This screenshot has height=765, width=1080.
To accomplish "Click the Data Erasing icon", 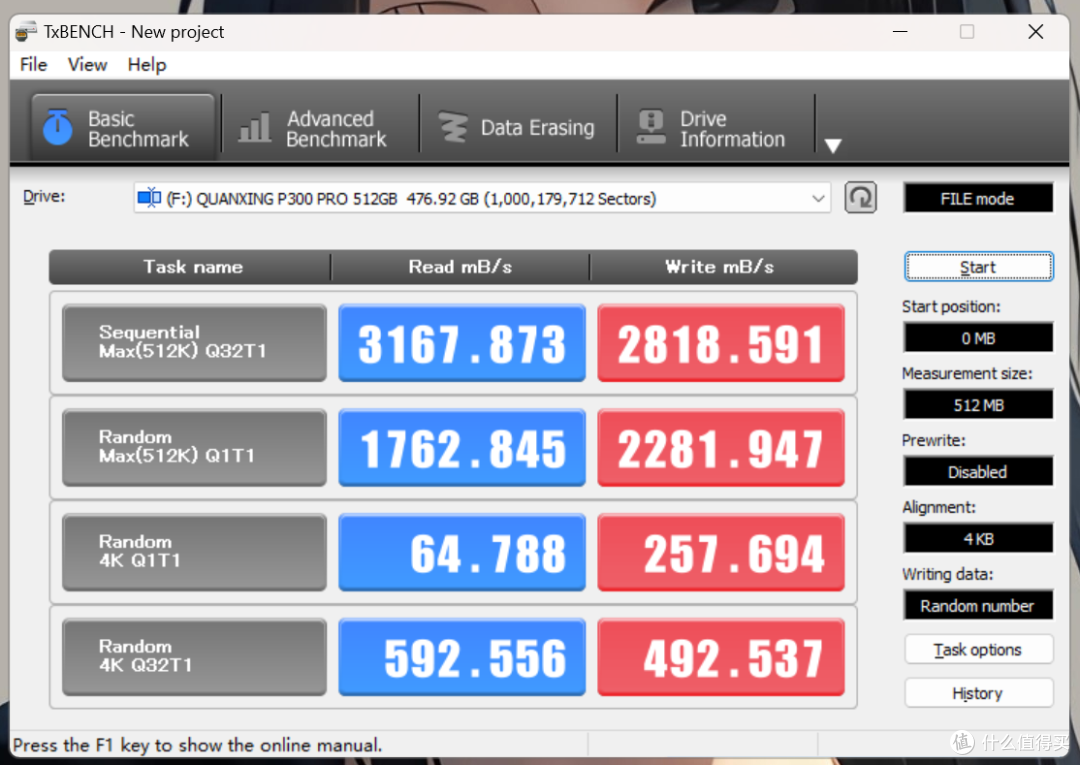I will [x=453, y=127].
